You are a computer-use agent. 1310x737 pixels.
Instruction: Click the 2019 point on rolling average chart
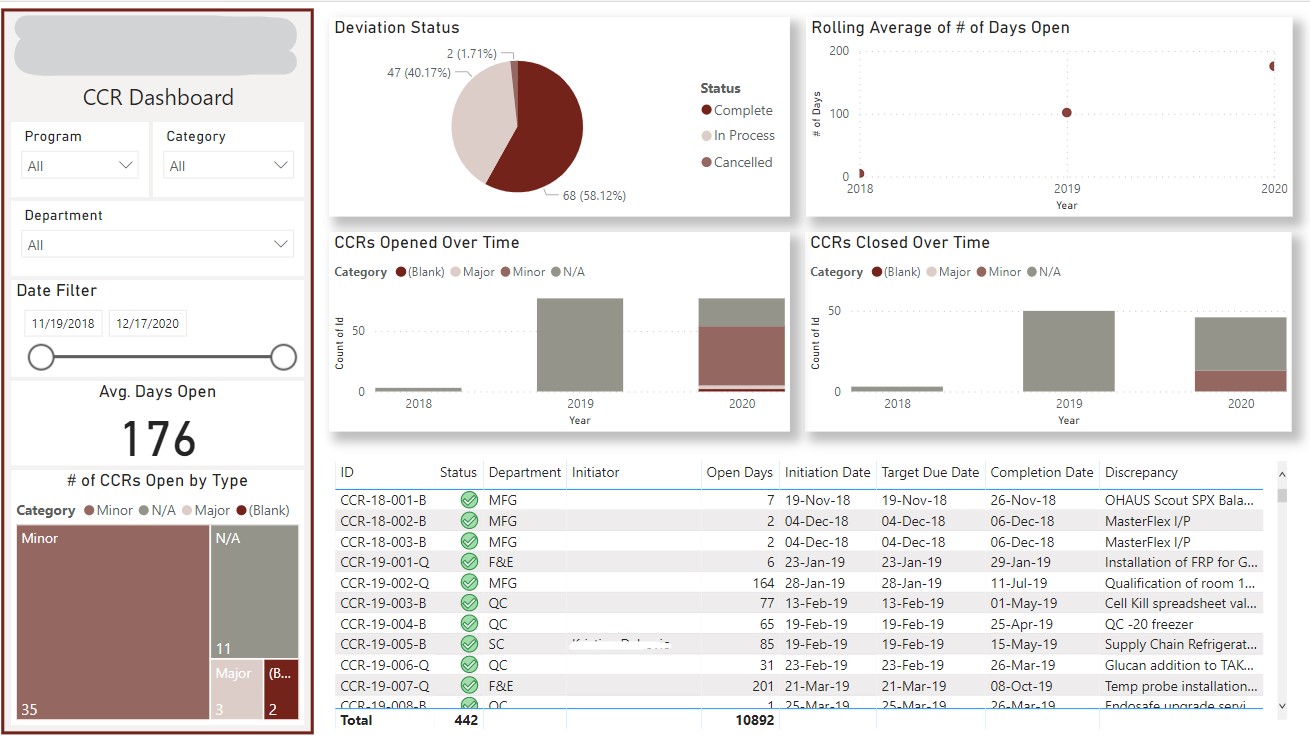coord(1066,113)
